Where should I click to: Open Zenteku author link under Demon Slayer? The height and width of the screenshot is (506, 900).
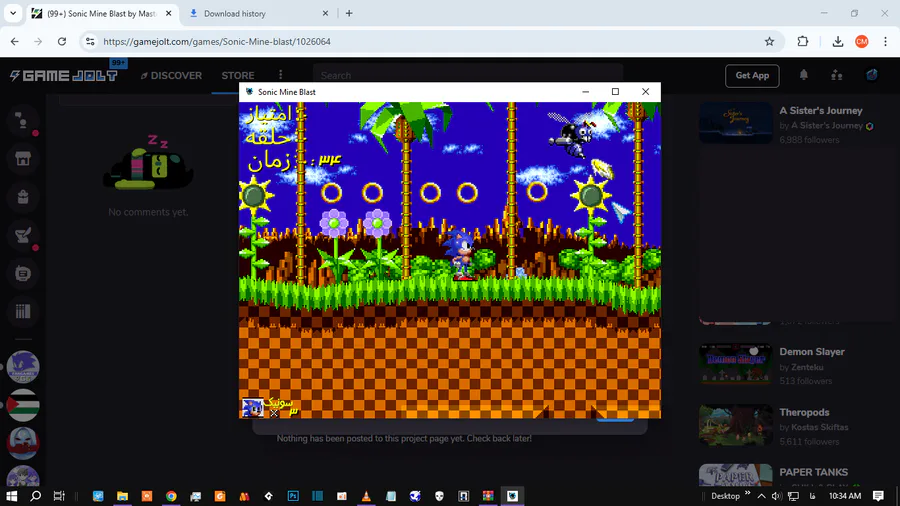(x=807, y=367)
